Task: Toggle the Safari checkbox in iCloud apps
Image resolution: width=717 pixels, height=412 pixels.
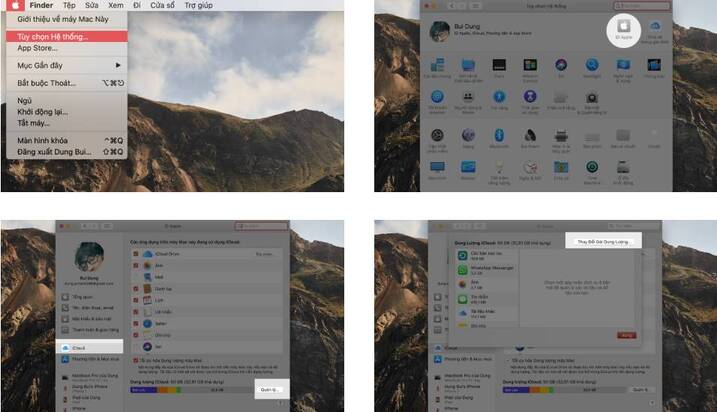Action: click(x=136, y=322)
